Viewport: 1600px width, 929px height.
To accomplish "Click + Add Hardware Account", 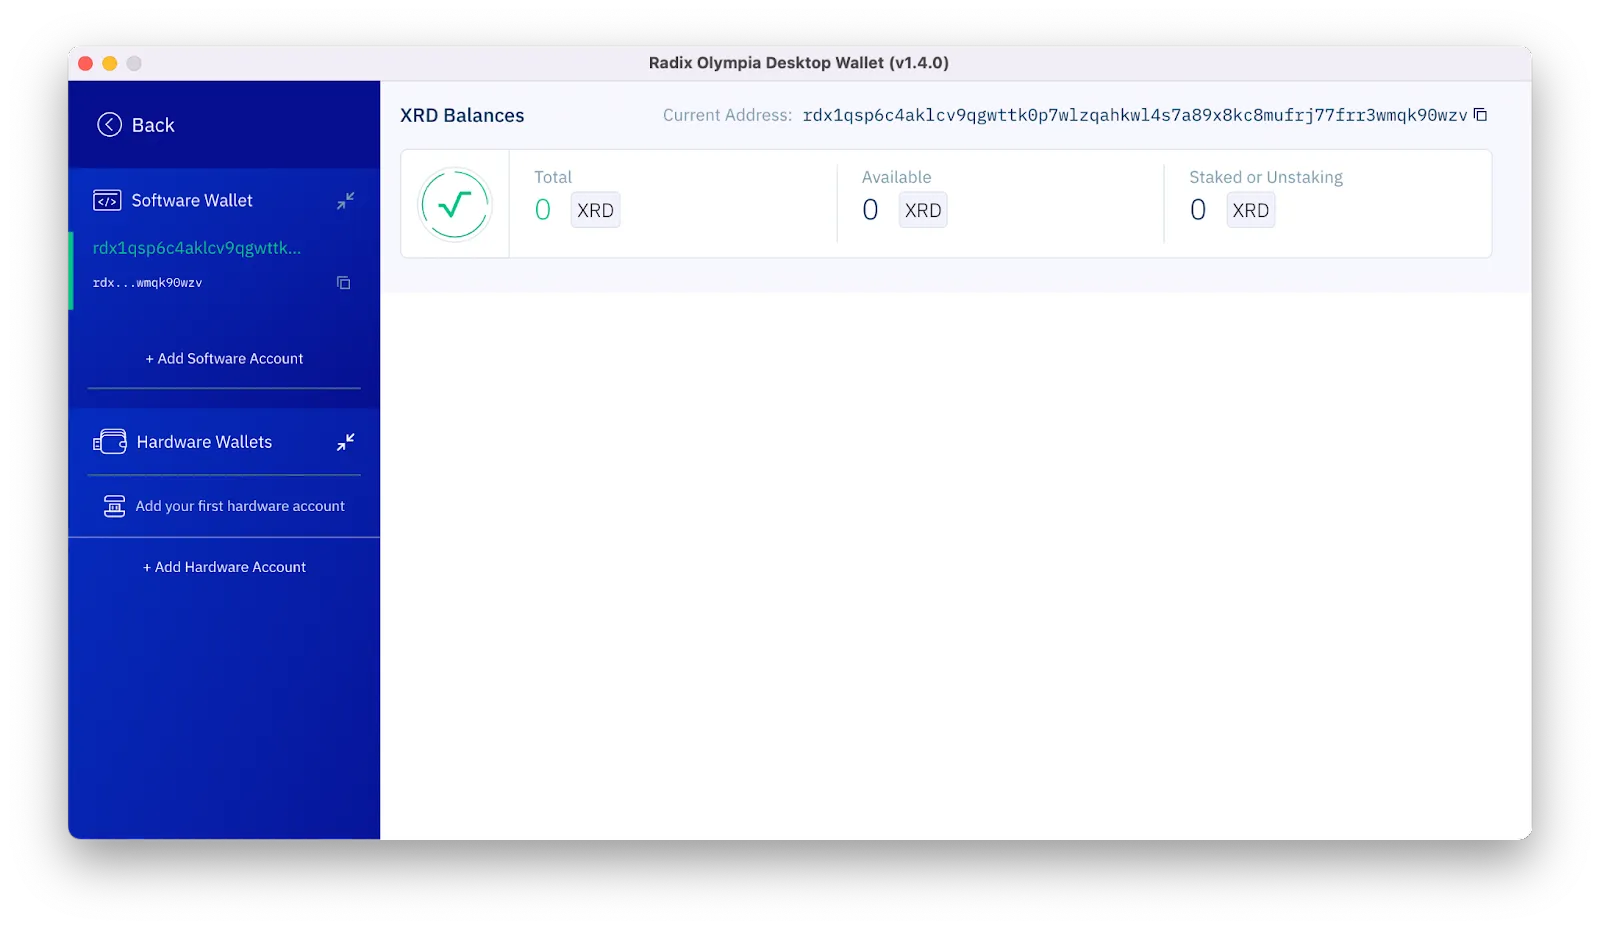I will point(224,567).
